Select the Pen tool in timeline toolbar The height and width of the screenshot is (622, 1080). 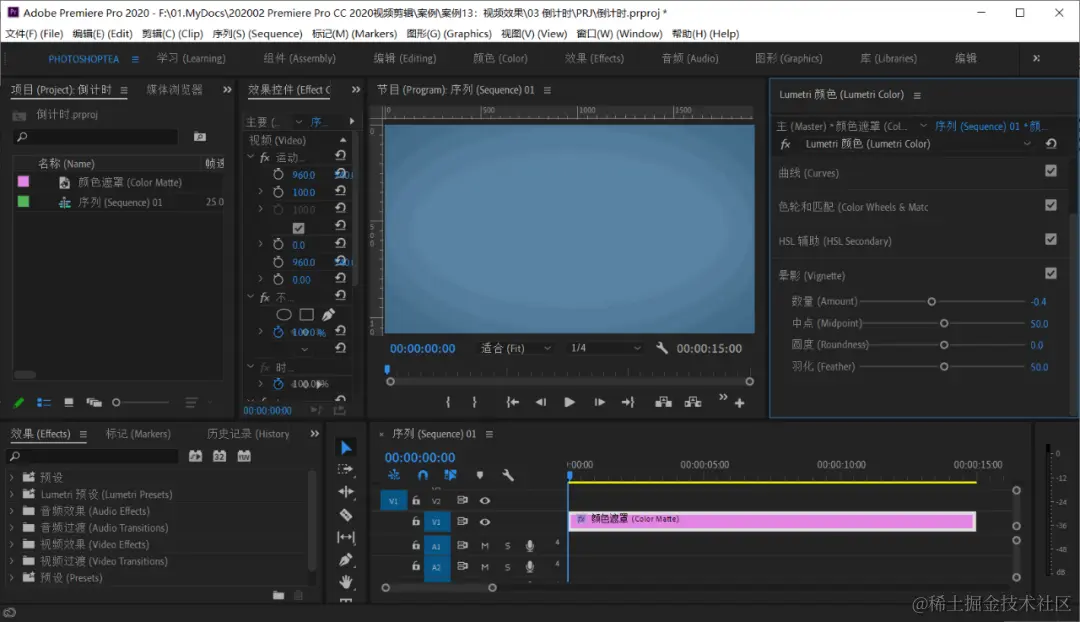coord(346,559)
